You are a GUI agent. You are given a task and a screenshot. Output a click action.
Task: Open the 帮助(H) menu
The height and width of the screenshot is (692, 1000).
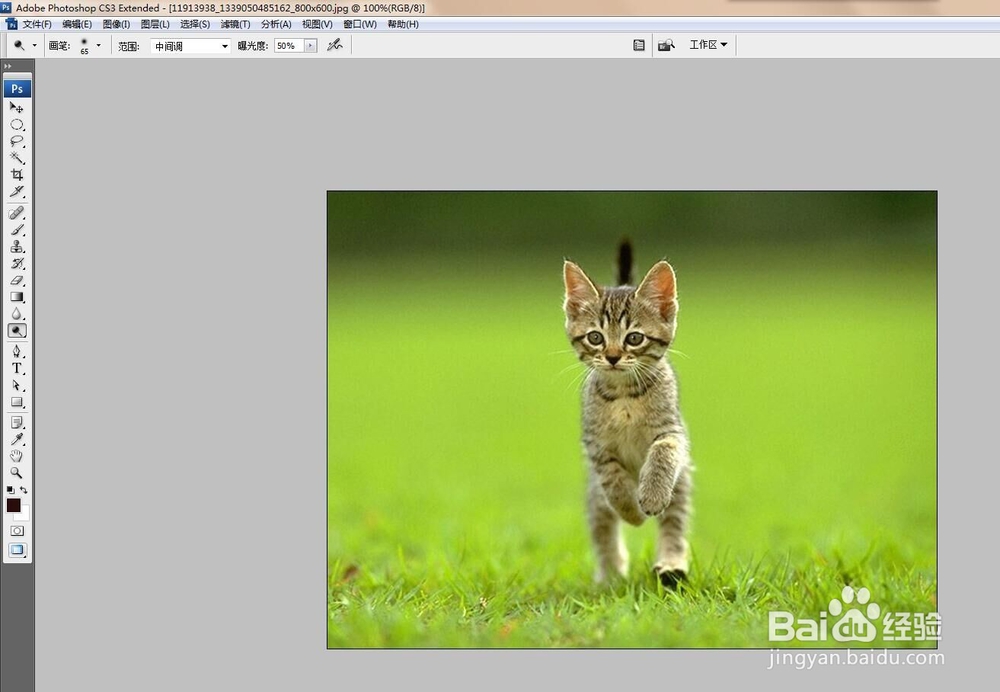403,24
